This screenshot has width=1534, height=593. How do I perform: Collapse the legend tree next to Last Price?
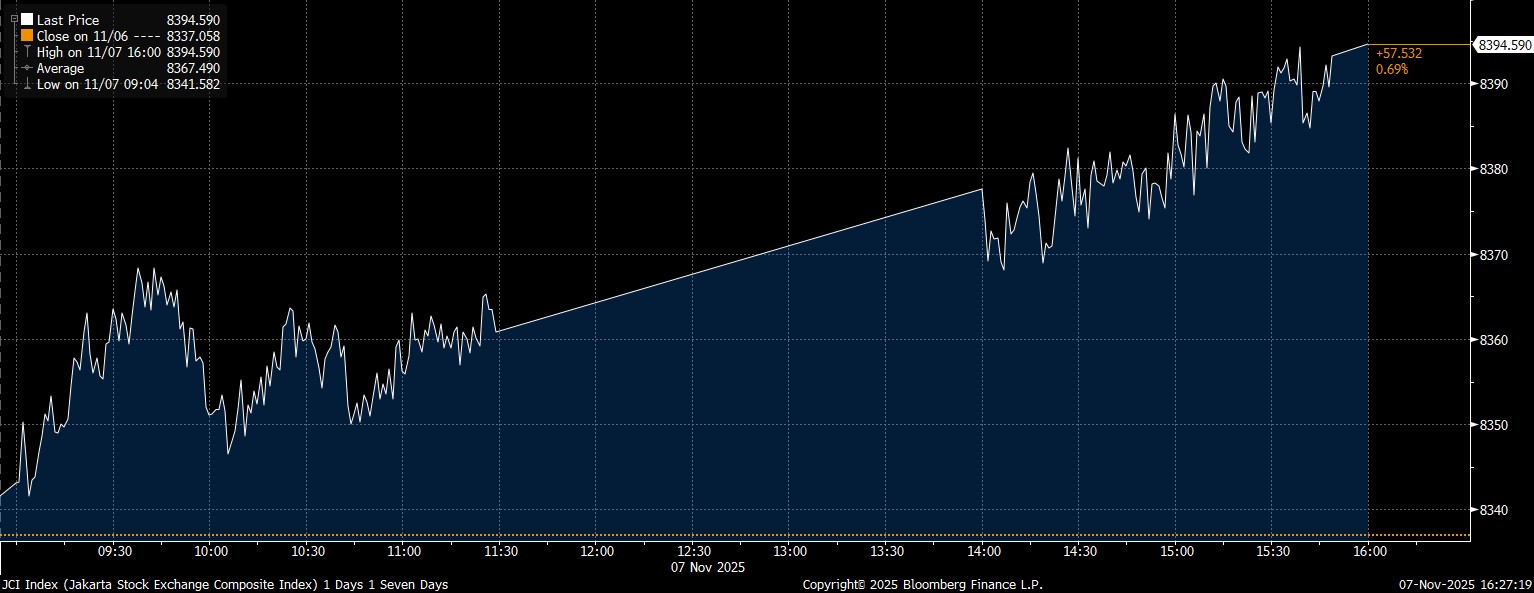tap(13, 18)
